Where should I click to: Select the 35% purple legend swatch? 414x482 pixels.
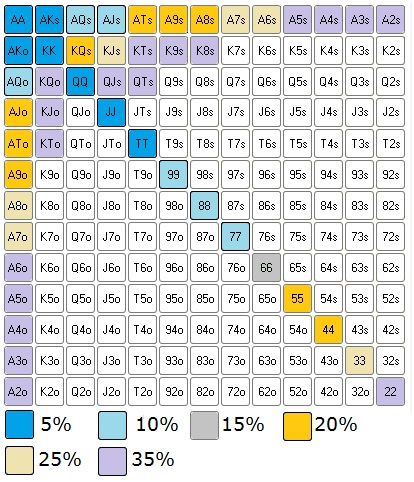[112, 461]
